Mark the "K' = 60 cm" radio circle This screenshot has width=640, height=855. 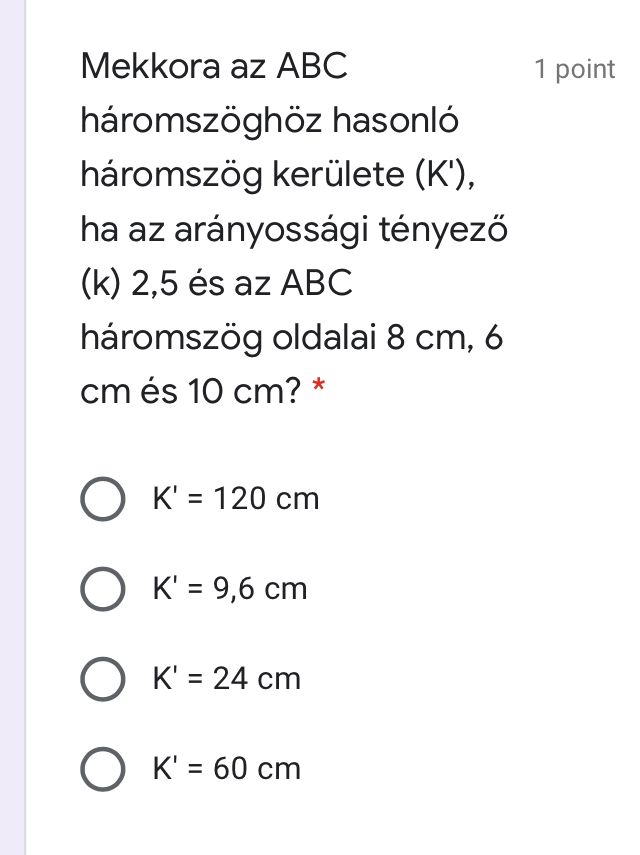[102, 770]
